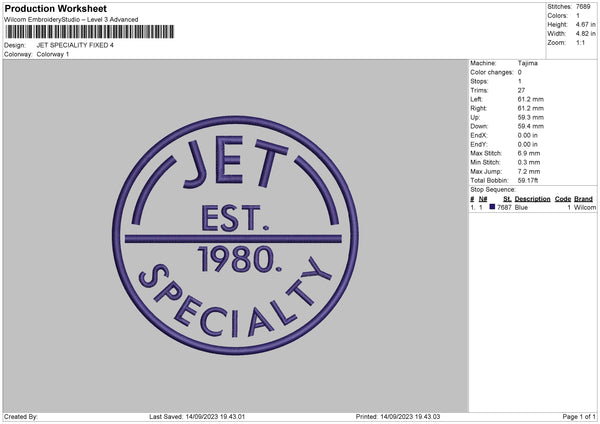Image resolution: width=600 pixels, height=424 pixels.
Task: Select the 'Colorway 1' value
Action: [x=53, y=54]
